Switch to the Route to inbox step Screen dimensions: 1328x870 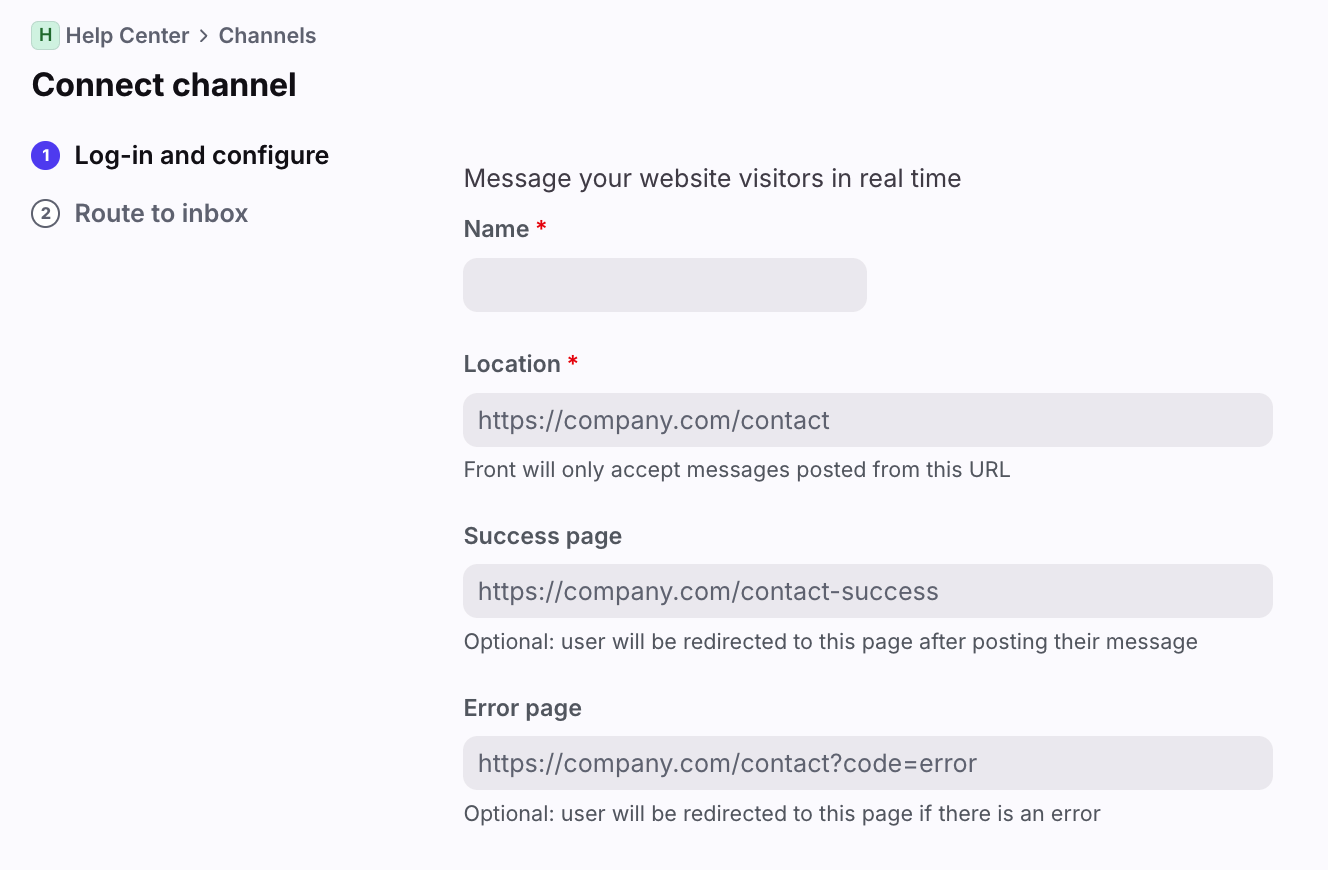coord(161,214)
